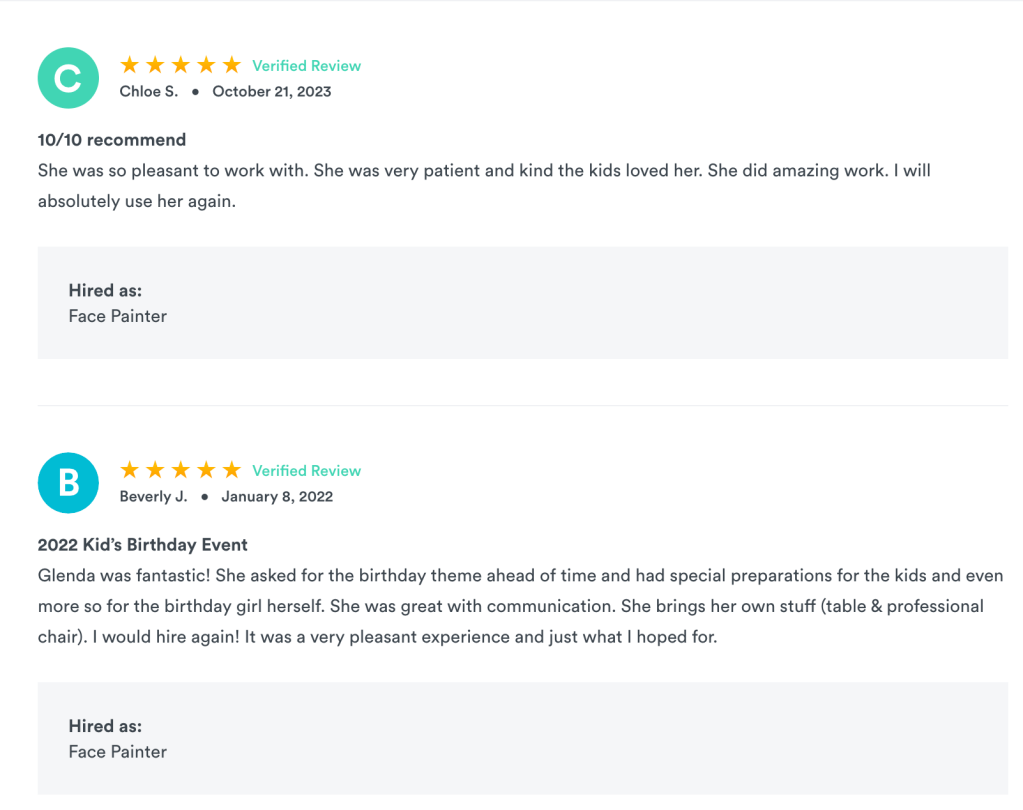The width and height of the screenshot is (1023, 810).
Task: Click the "2022 Kid's Birthday Event" title
Action: coord(143,545)
